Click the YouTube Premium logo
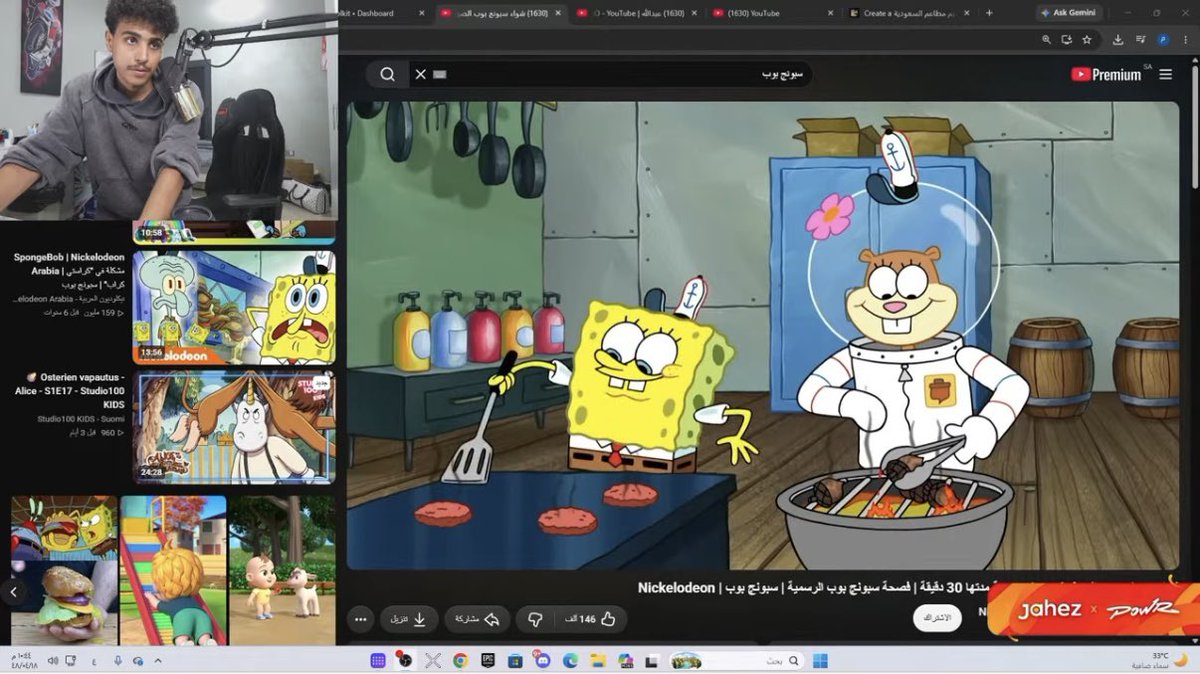This screenshot has width=1200, height=674. (x=1106, y=74)
